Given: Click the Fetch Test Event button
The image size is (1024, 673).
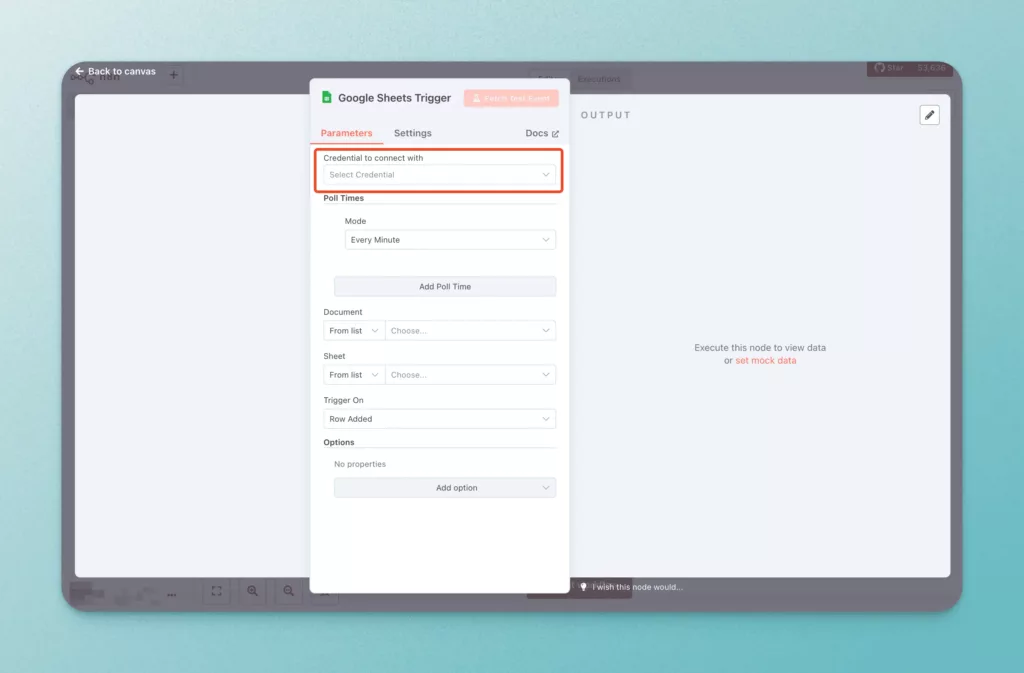Looking at the screenshot, I should click(511, 99).
